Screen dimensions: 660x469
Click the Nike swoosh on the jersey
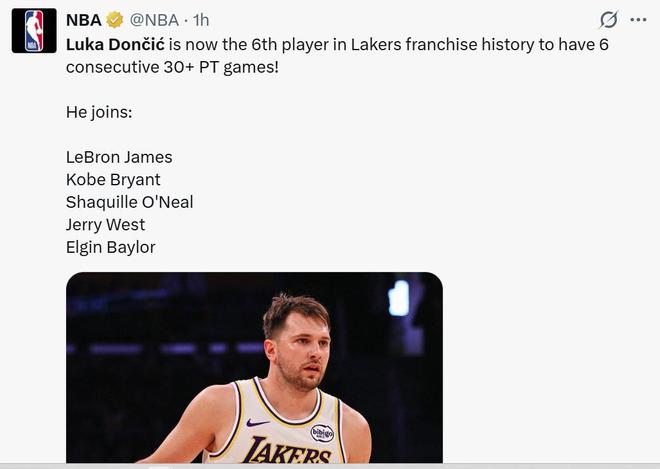257,423
